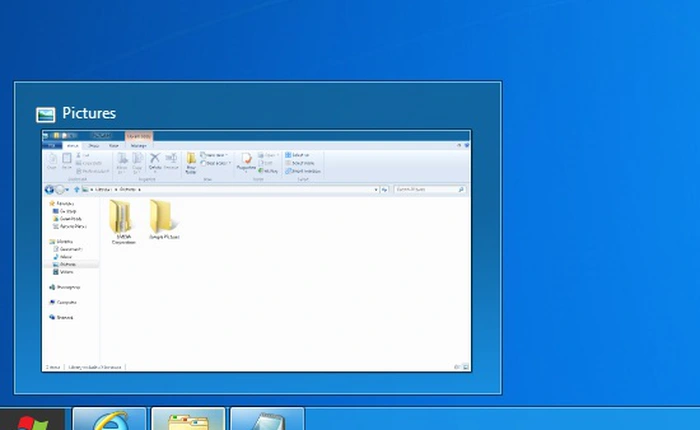This screenshot has height=430, width=700.
Task: Click the File Explorer taskbar icon
Action: pos(188,420)
